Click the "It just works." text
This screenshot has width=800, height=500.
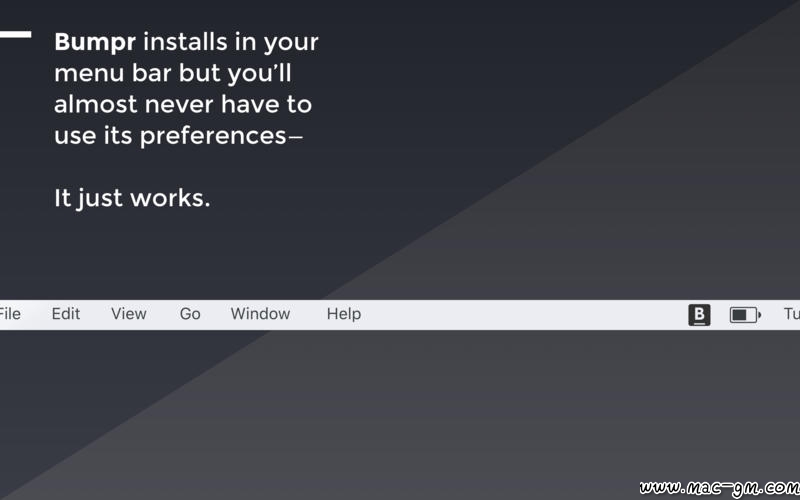[132, 198]
